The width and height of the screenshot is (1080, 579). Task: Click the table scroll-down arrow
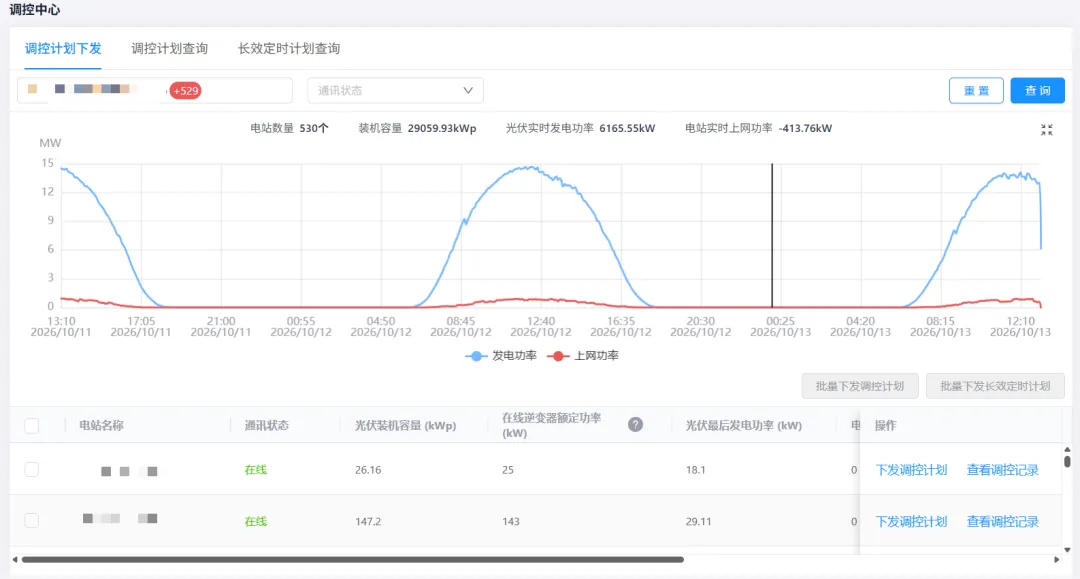(1067, 549)
